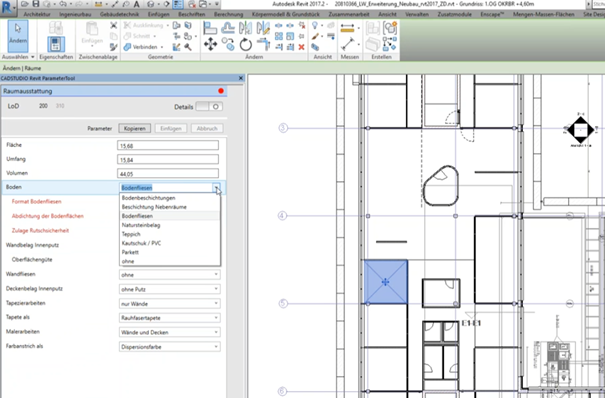Open the Wandfliesen dropdown
The height and width of the screenshot is (398, 605).
(170, 275)
